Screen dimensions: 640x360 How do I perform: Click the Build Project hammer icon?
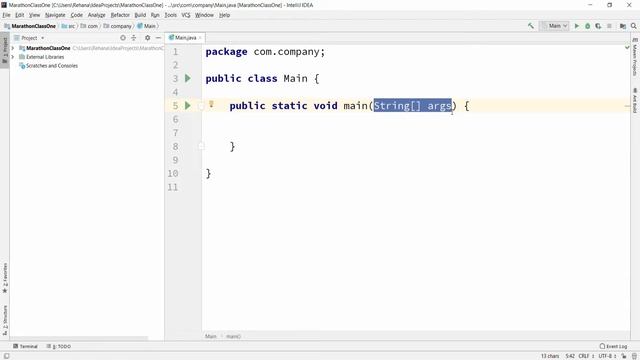click(531, 26)
